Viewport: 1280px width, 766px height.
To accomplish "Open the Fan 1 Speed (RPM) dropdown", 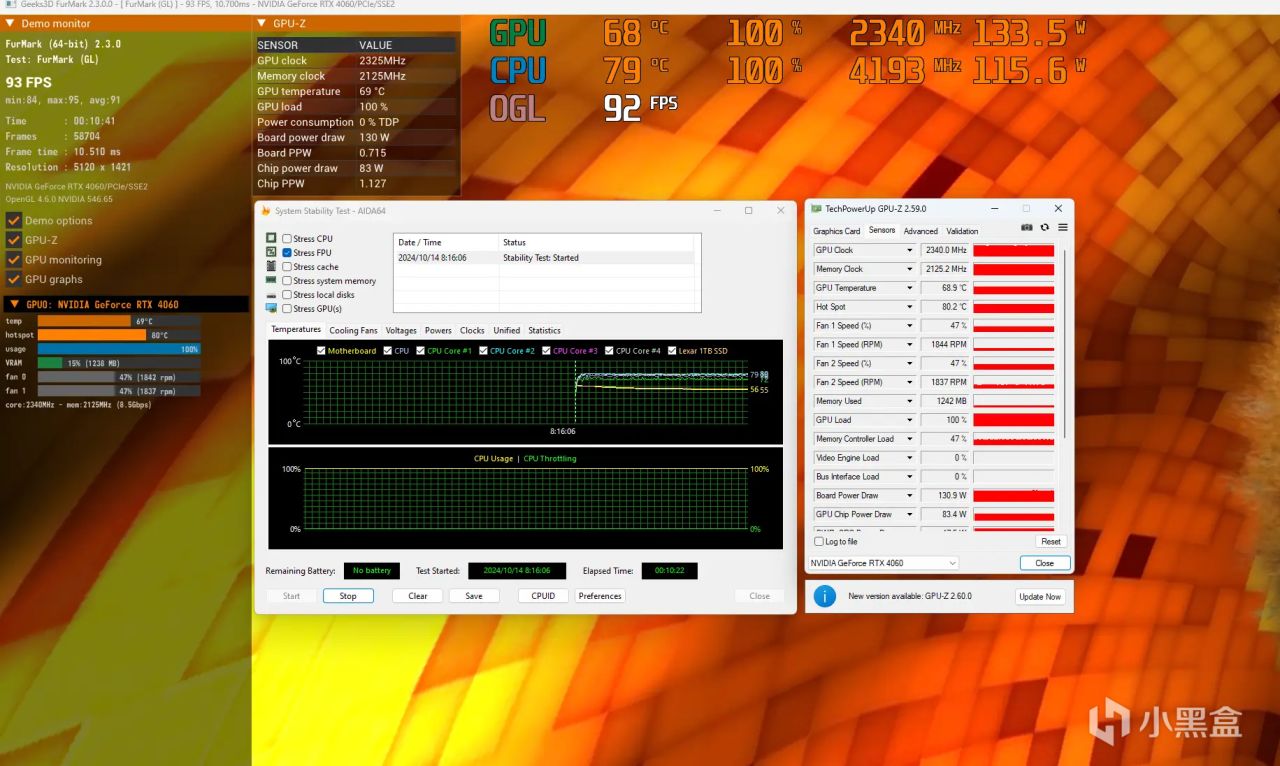I will 910,345.
